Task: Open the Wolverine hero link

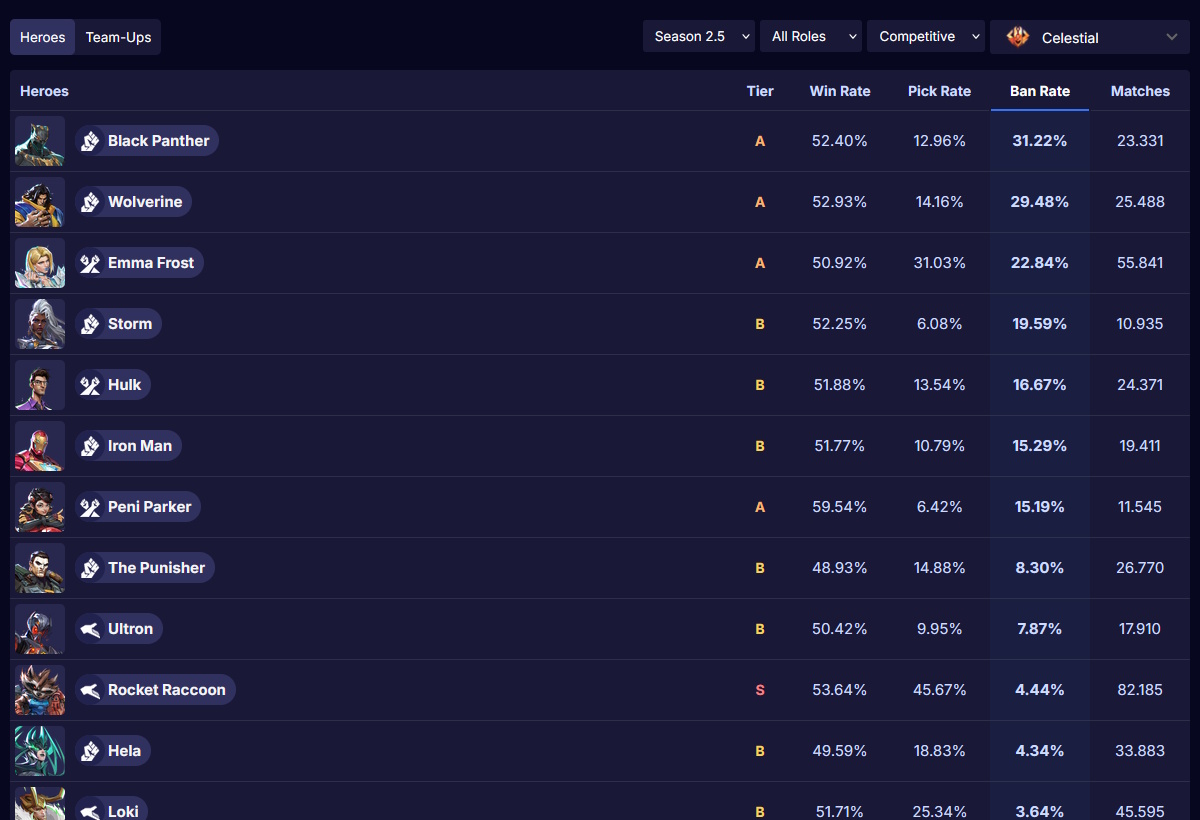Action: (x=133, y=202)
